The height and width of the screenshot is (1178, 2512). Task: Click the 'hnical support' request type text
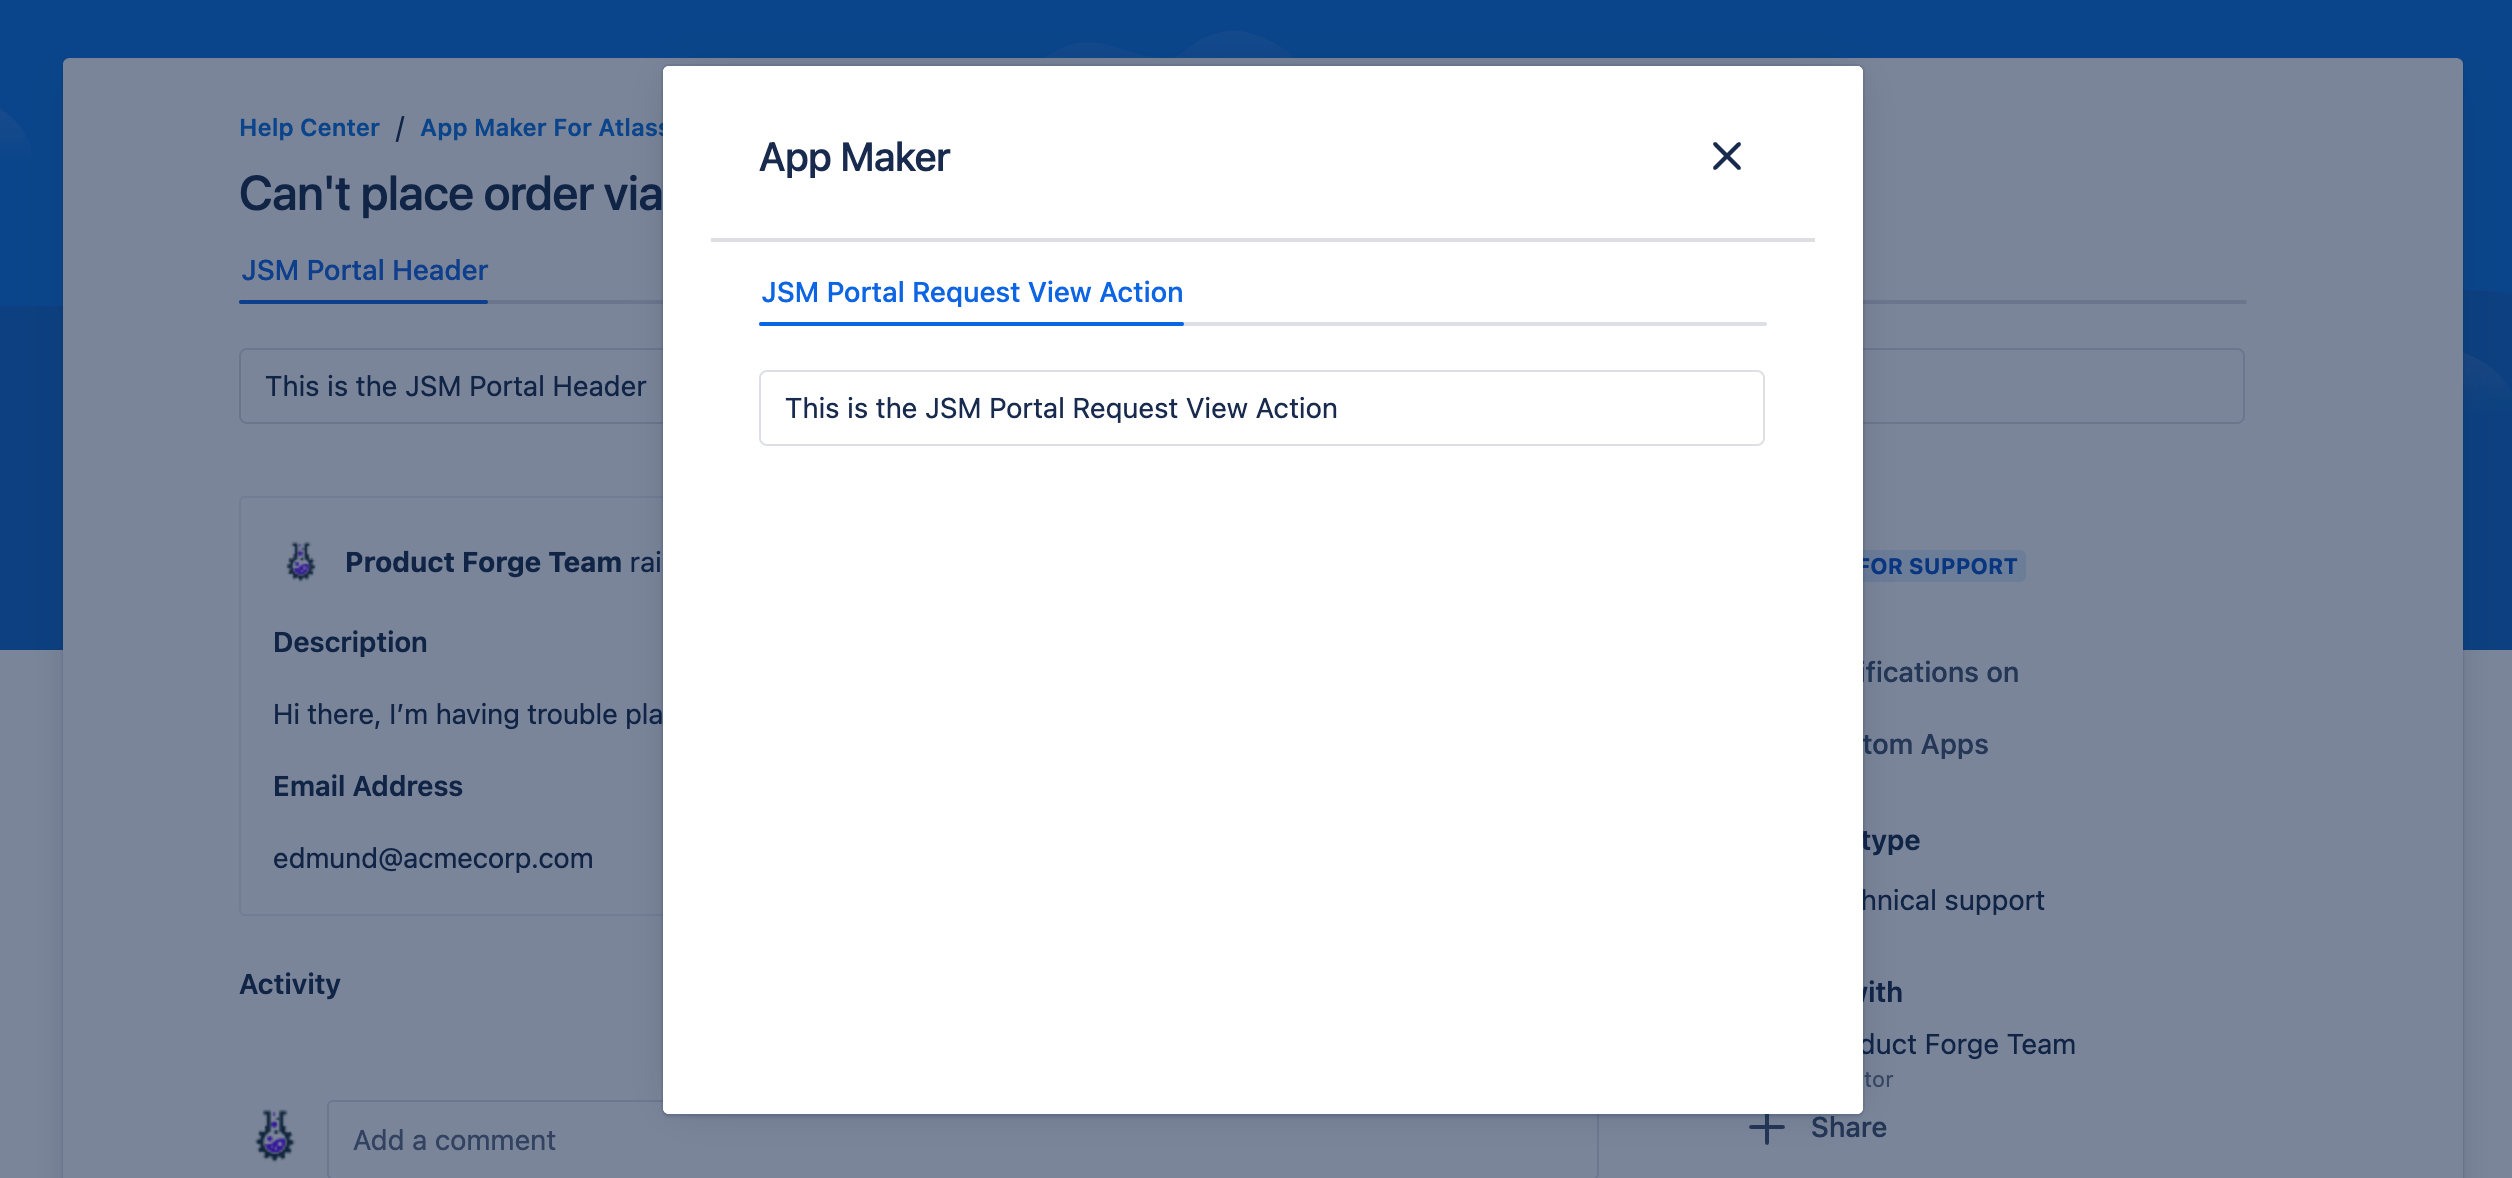tap(1954, 900)
